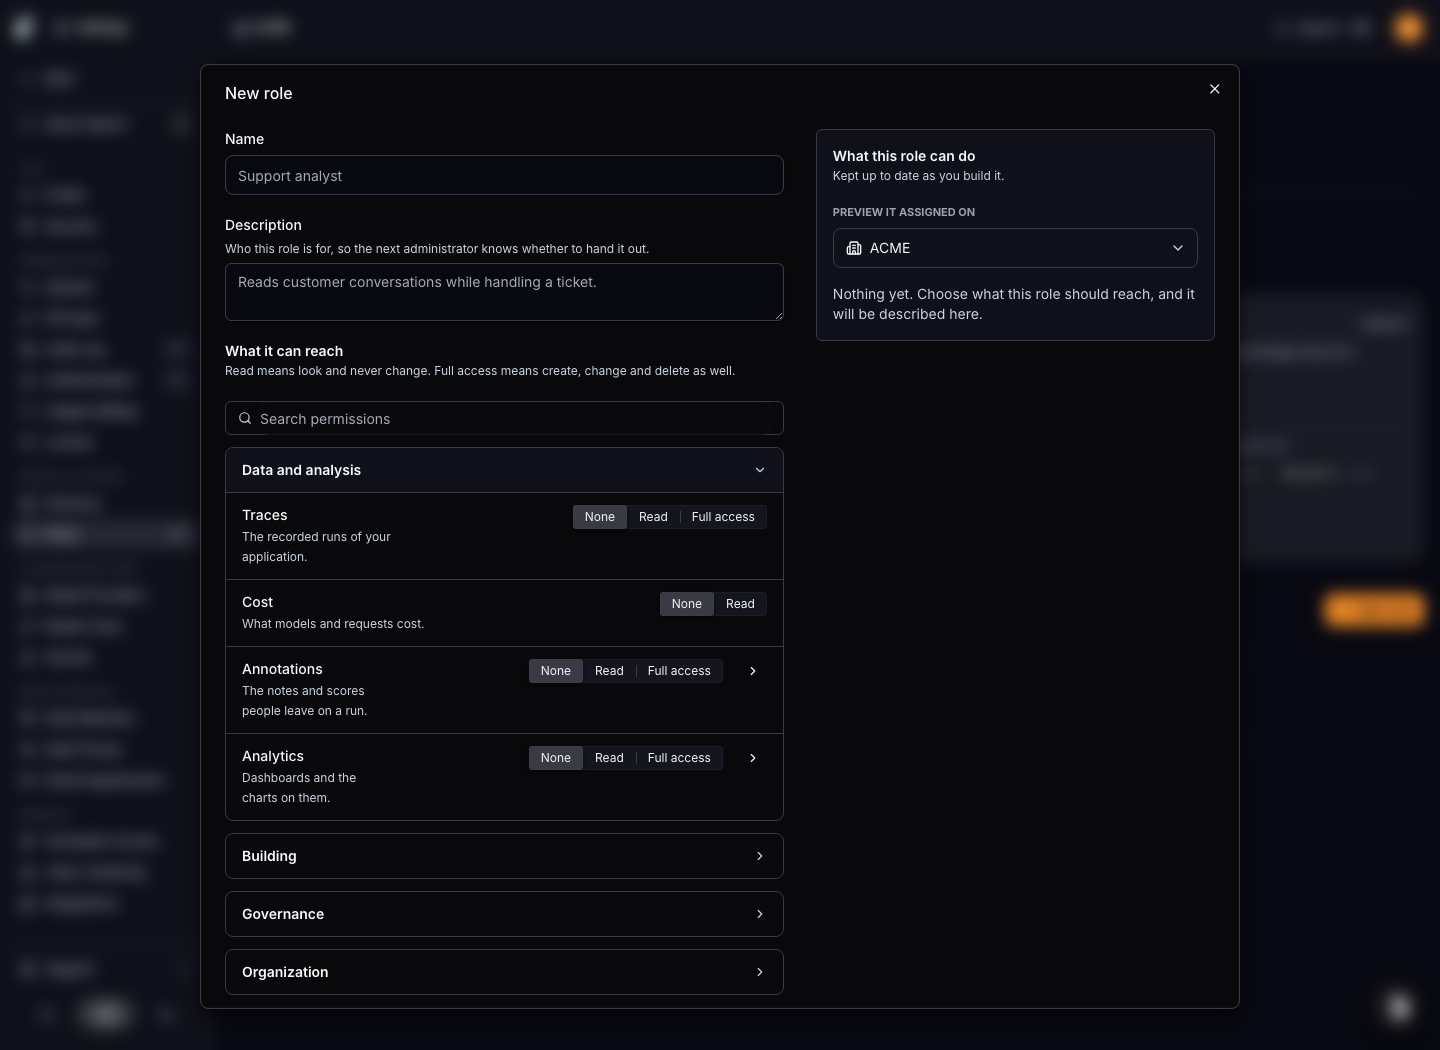Set Traces permission to Read
This screenshot has width=1440, height=1050.
click(653, 517)
